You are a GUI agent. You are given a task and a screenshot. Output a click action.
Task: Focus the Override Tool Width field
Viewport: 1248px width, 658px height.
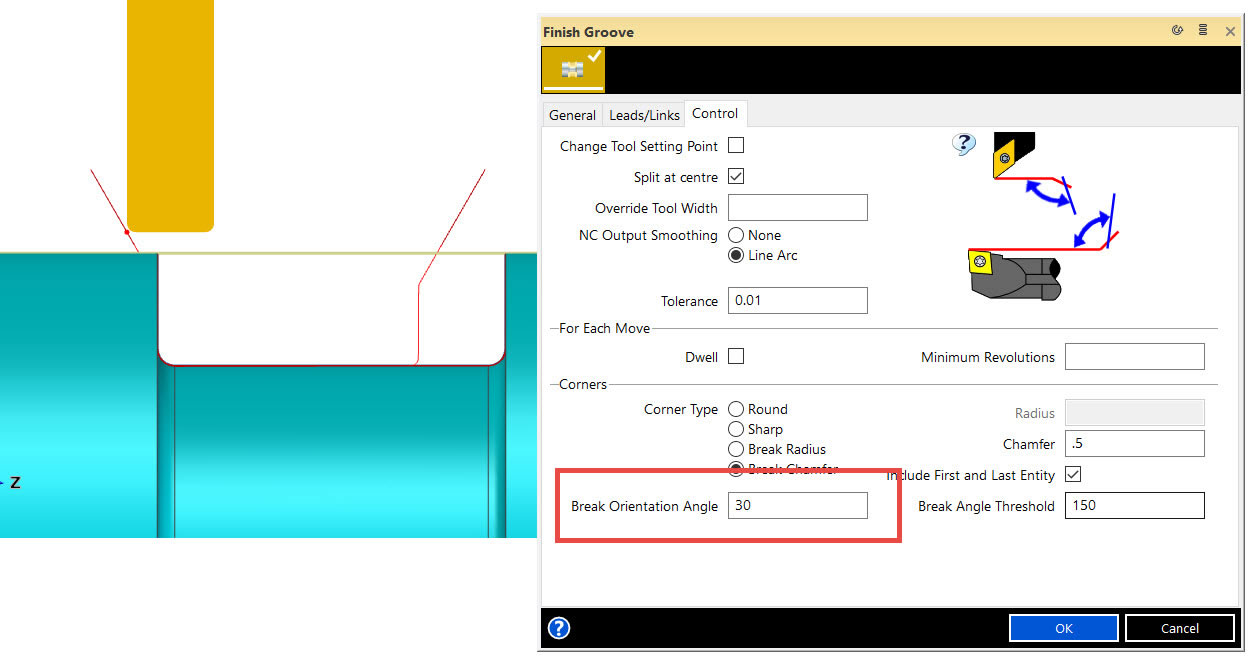tap(797, 208)
